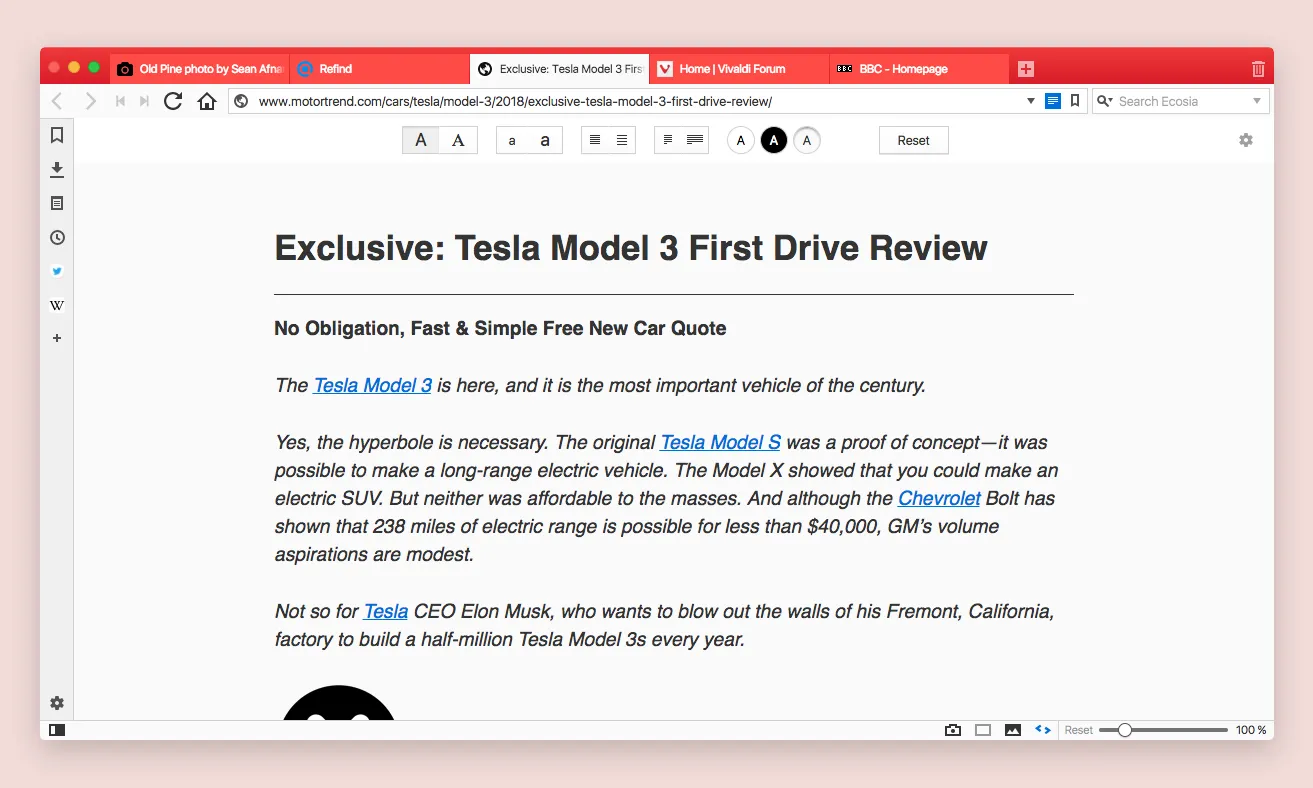Screen dimensions: 1313x788
Task: Switch to the Home | Vivaldi Forum tab
Action: coord(740,69)
